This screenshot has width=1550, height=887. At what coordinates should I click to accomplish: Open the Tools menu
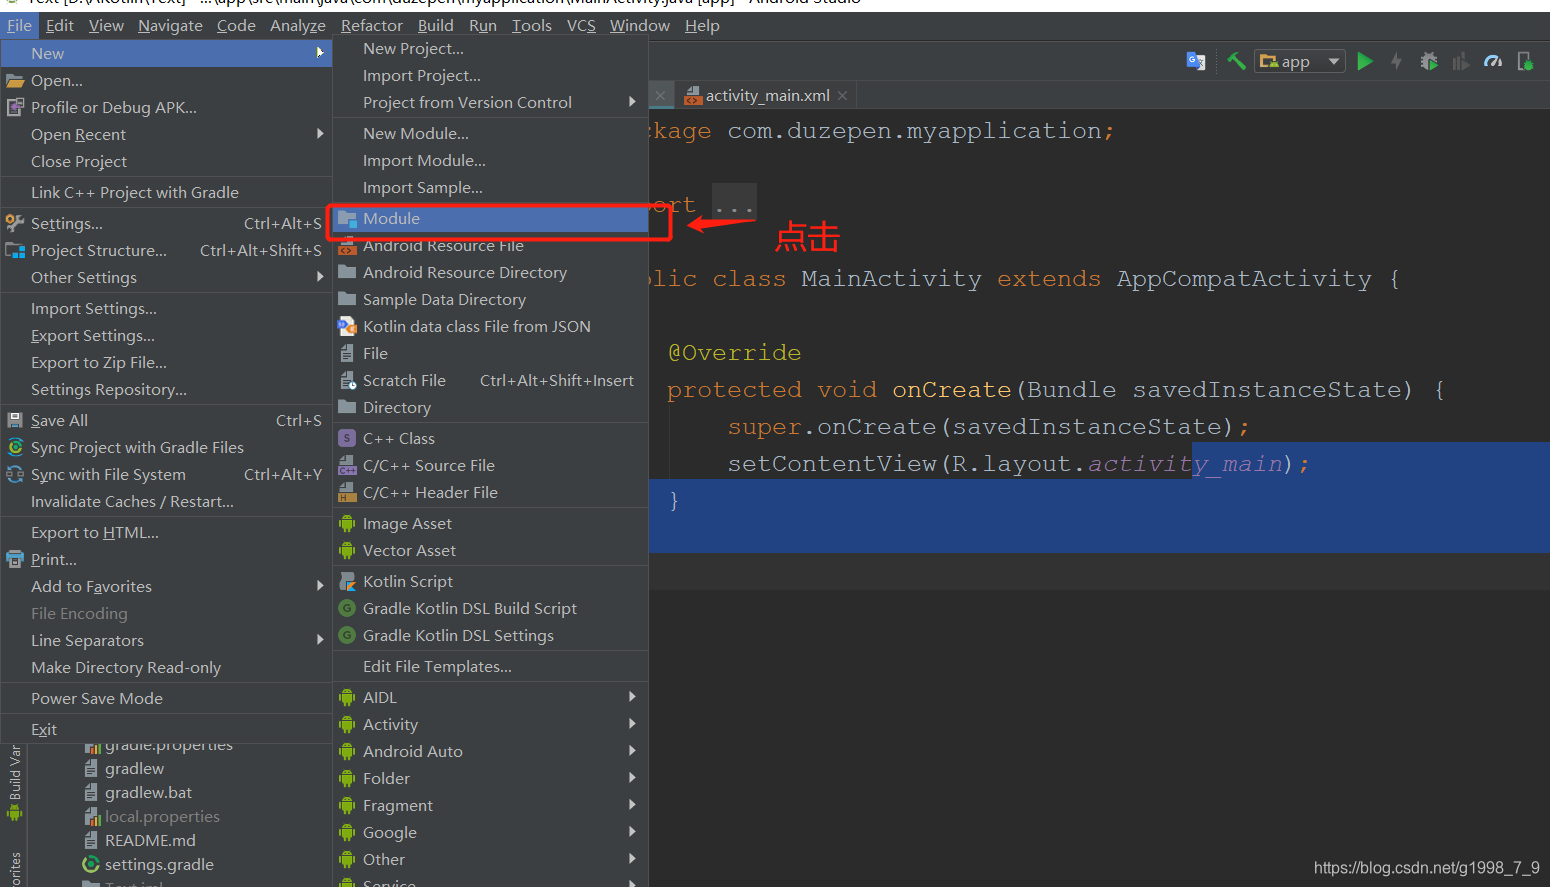[532, 25]
